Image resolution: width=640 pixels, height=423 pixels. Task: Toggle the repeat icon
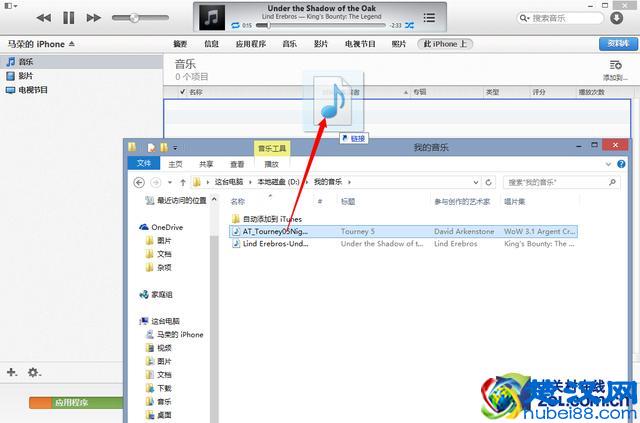(x=236, y=25)
